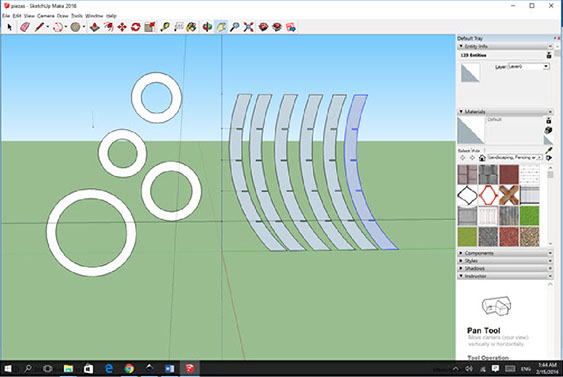The image size is (563, 377).
Task: Open Extension Warehouse from the toolbar
Action: [x=277, y=27]
